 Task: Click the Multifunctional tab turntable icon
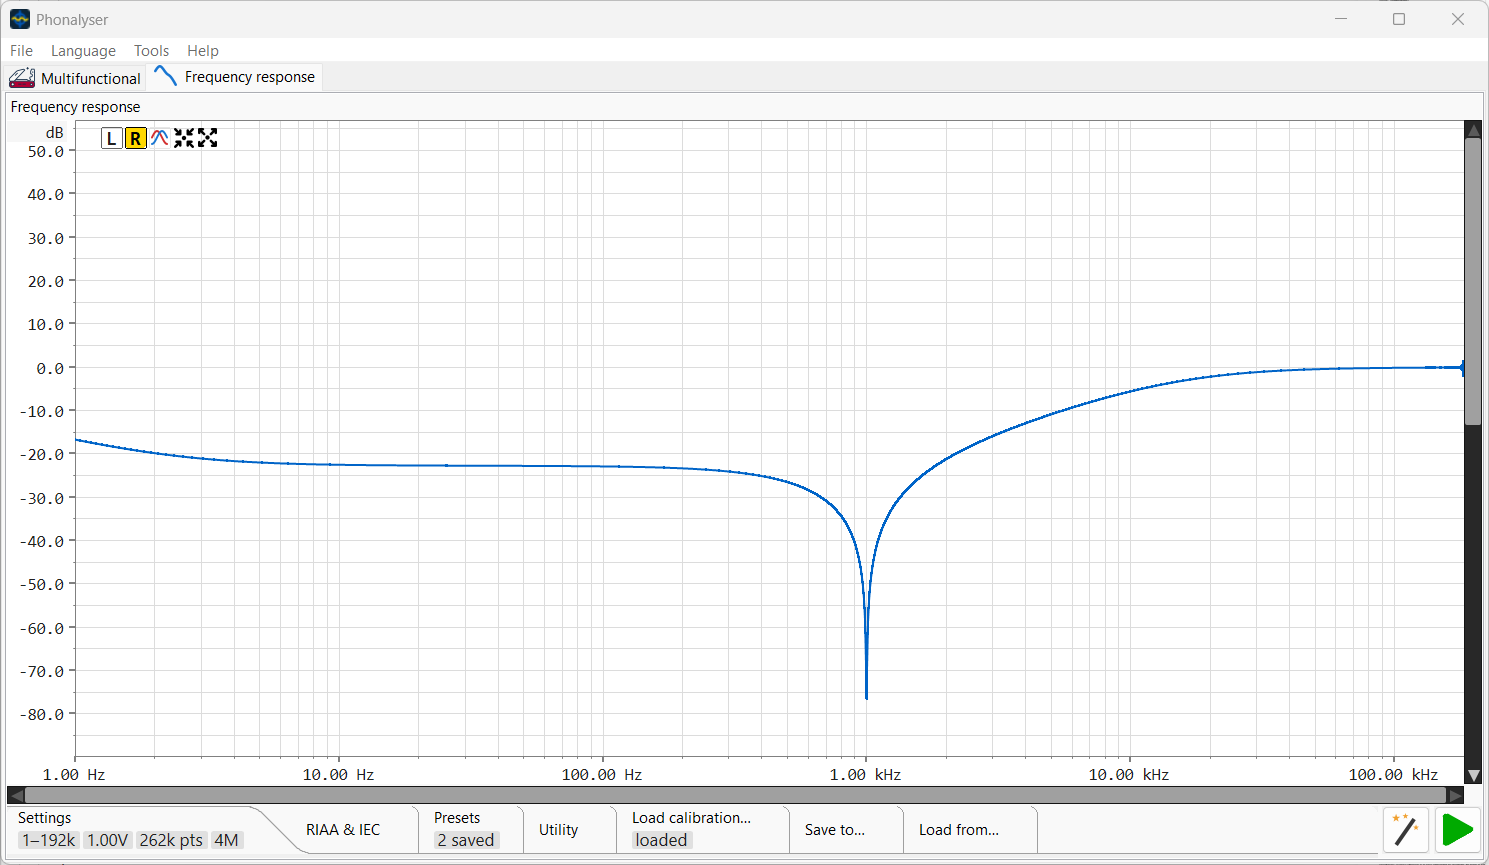(22, 78)
